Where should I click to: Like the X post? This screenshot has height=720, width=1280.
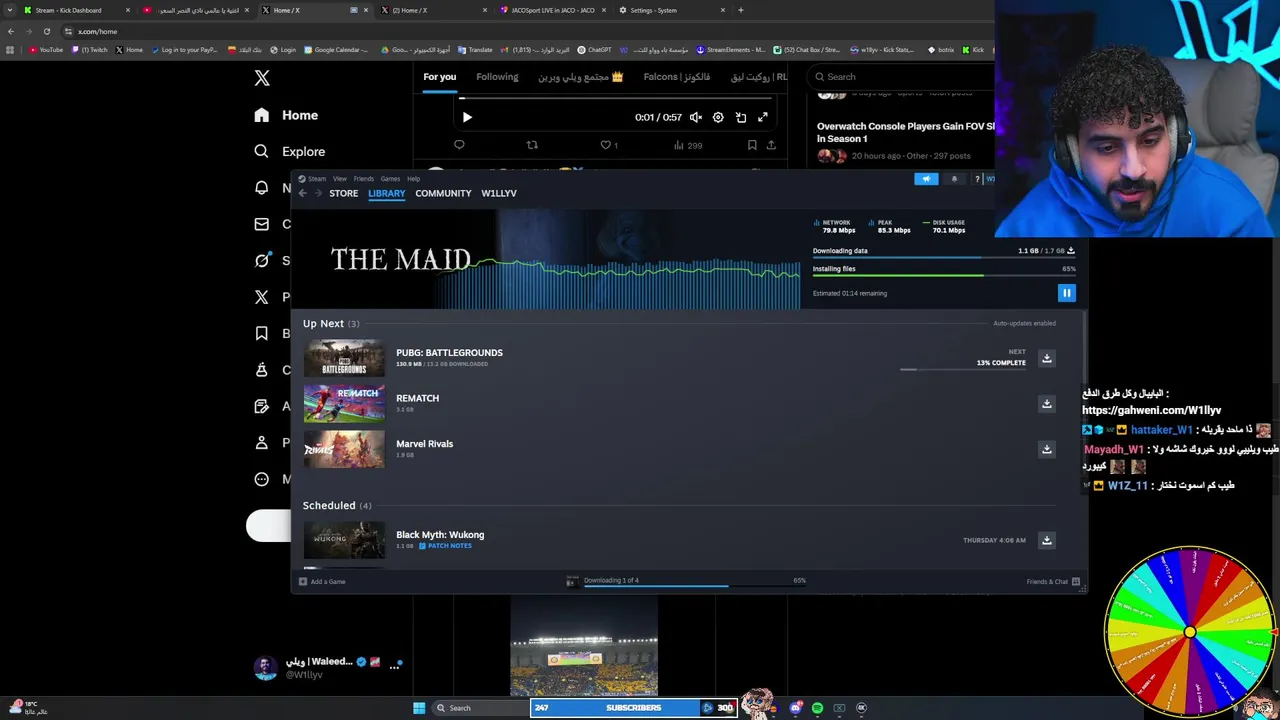point(608,145)
